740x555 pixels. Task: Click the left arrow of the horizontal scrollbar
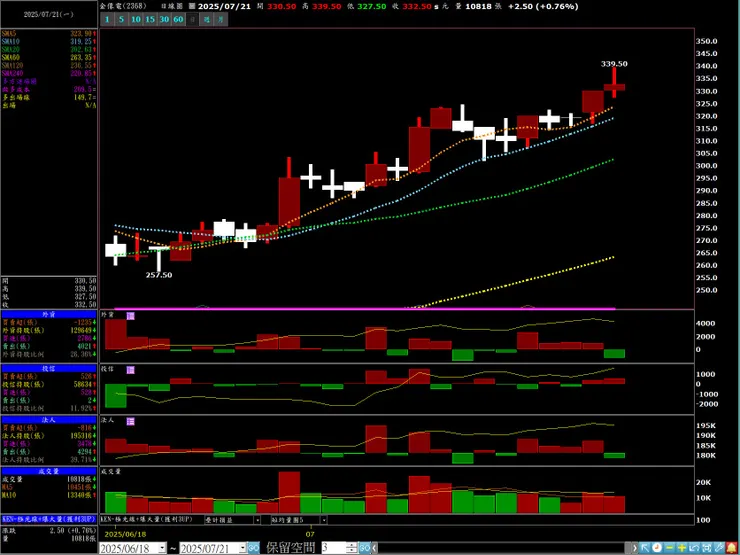pyautogui.click(x=375, y=548)
